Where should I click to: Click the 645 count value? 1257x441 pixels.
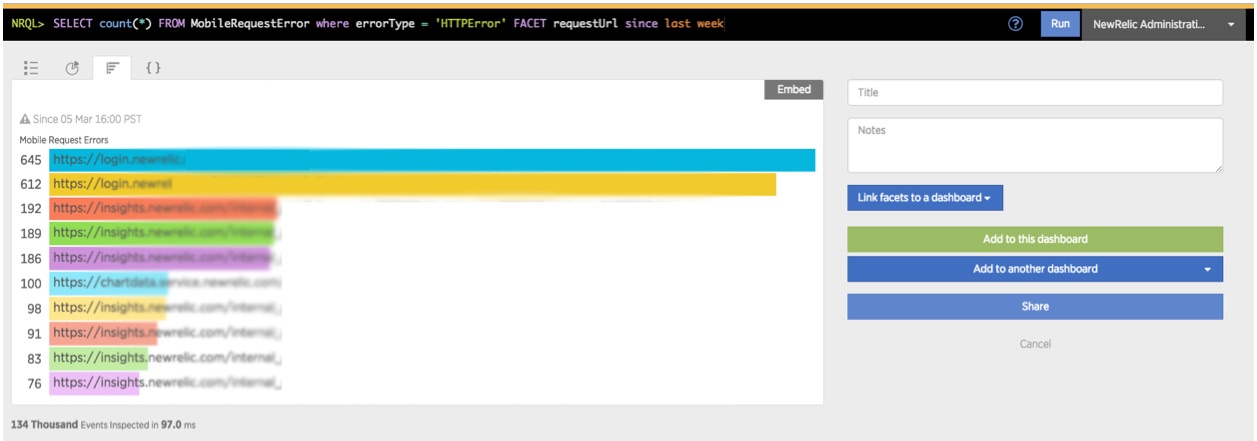coord(31,160)
